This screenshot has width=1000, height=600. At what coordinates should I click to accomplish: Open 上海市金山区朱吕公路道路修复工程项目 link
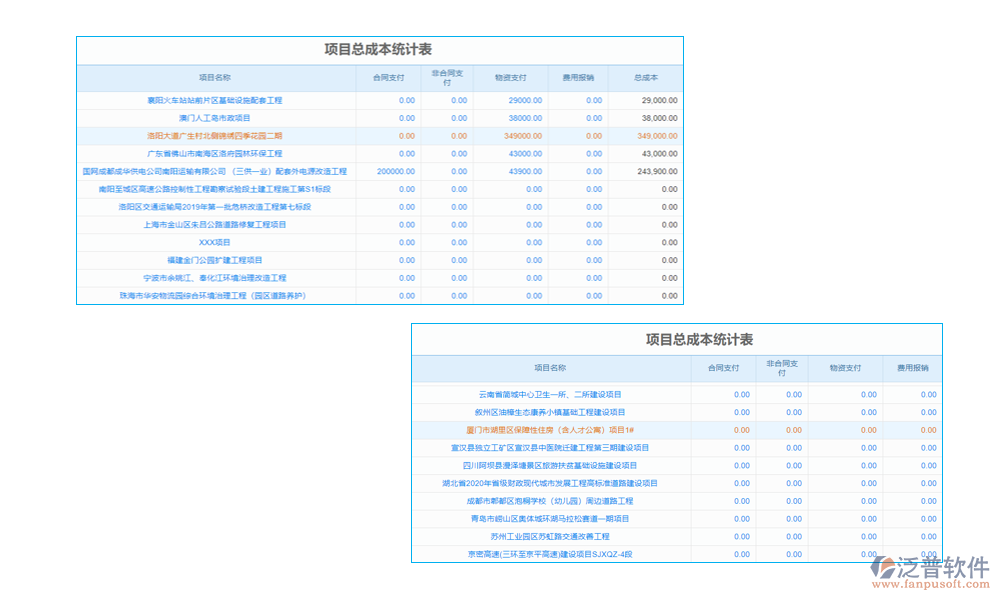point(215,225)
